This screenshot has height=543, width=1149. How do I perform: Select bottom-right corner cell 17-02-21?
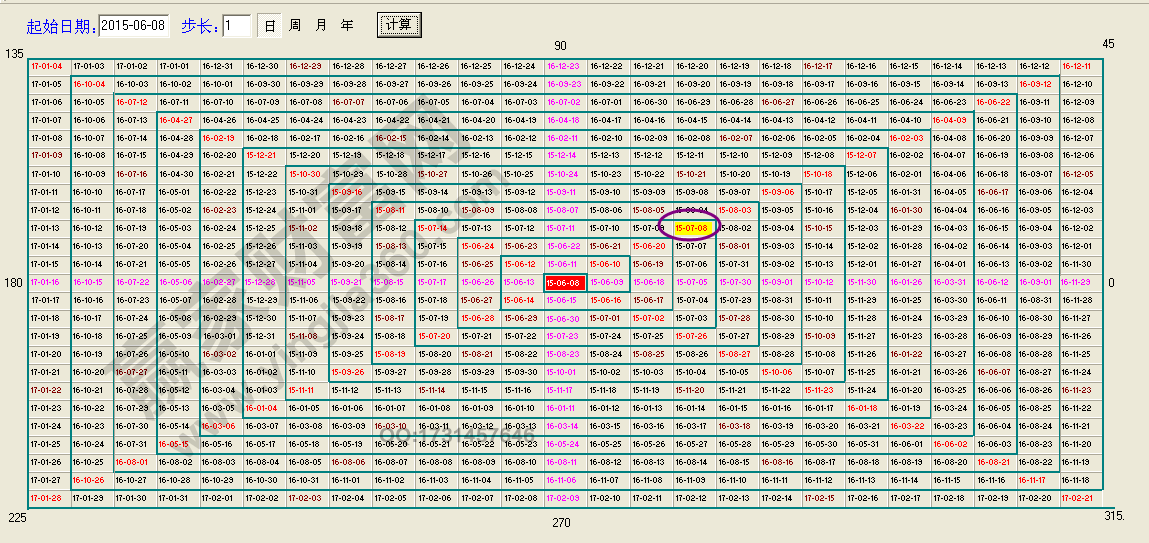coord(1077,498)
